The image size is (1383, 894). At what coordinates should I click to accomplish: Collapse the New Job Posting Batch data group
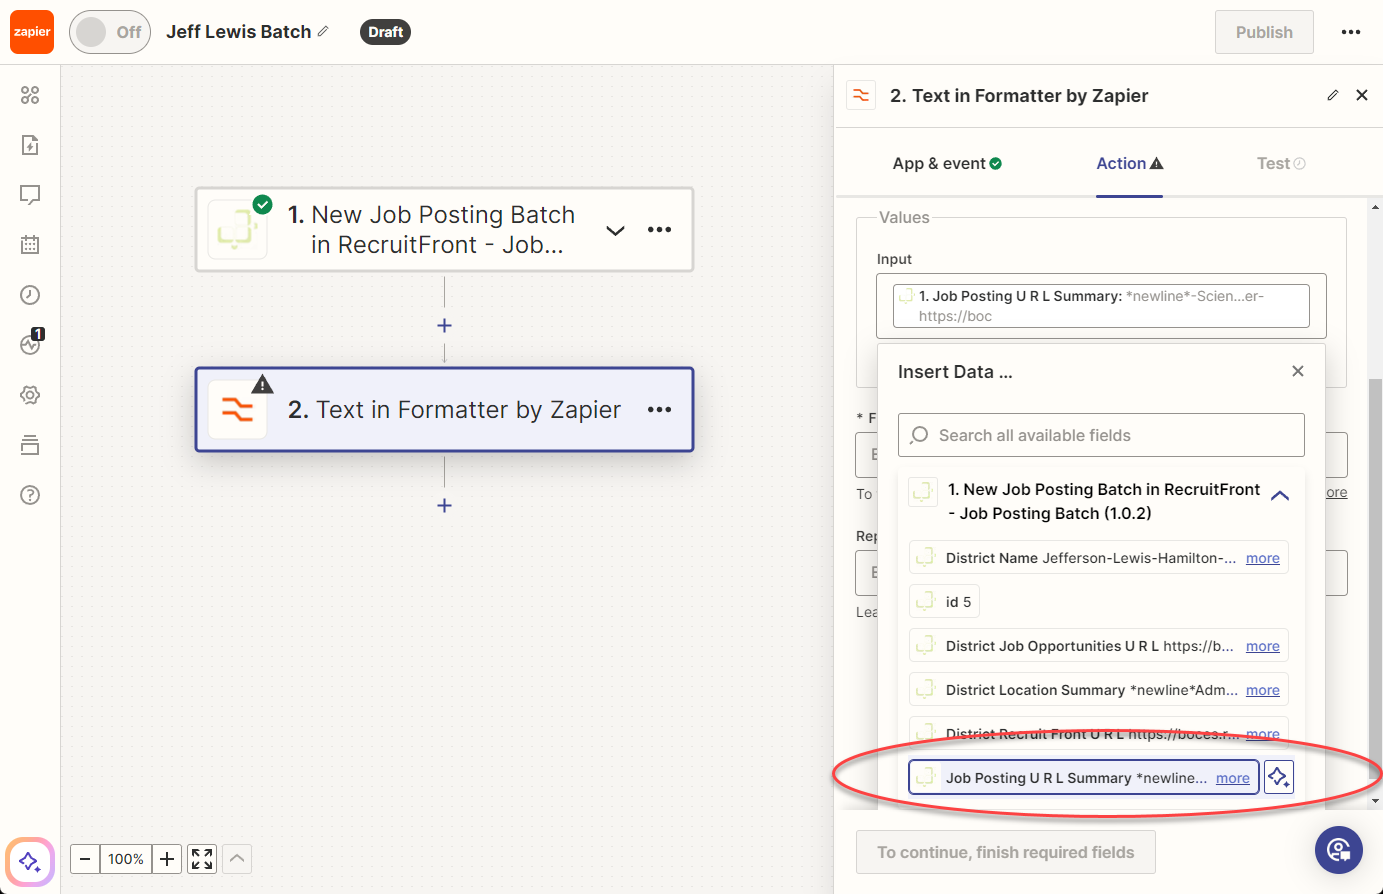tap(1280, 495)
